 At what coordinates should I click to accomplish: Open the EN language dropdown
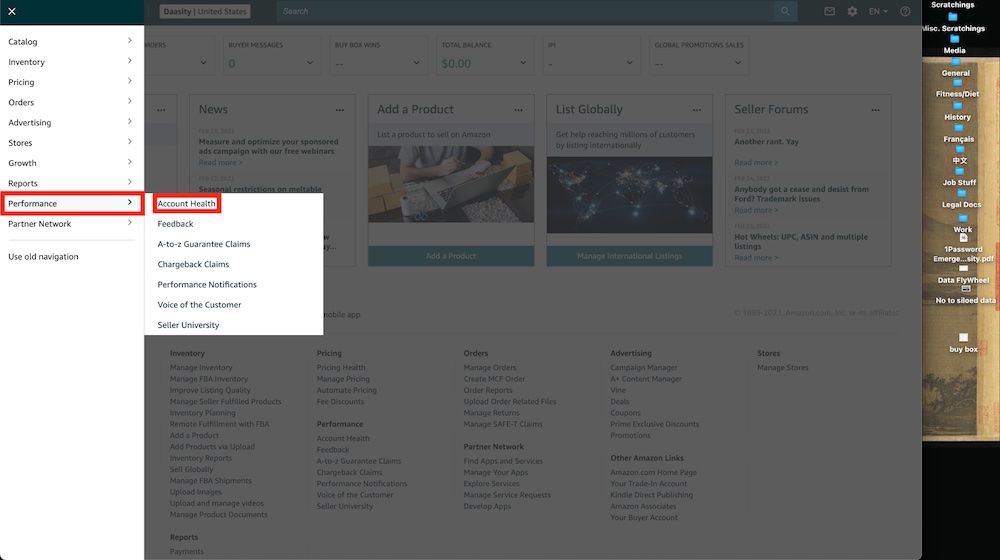[x=878, y=11]
